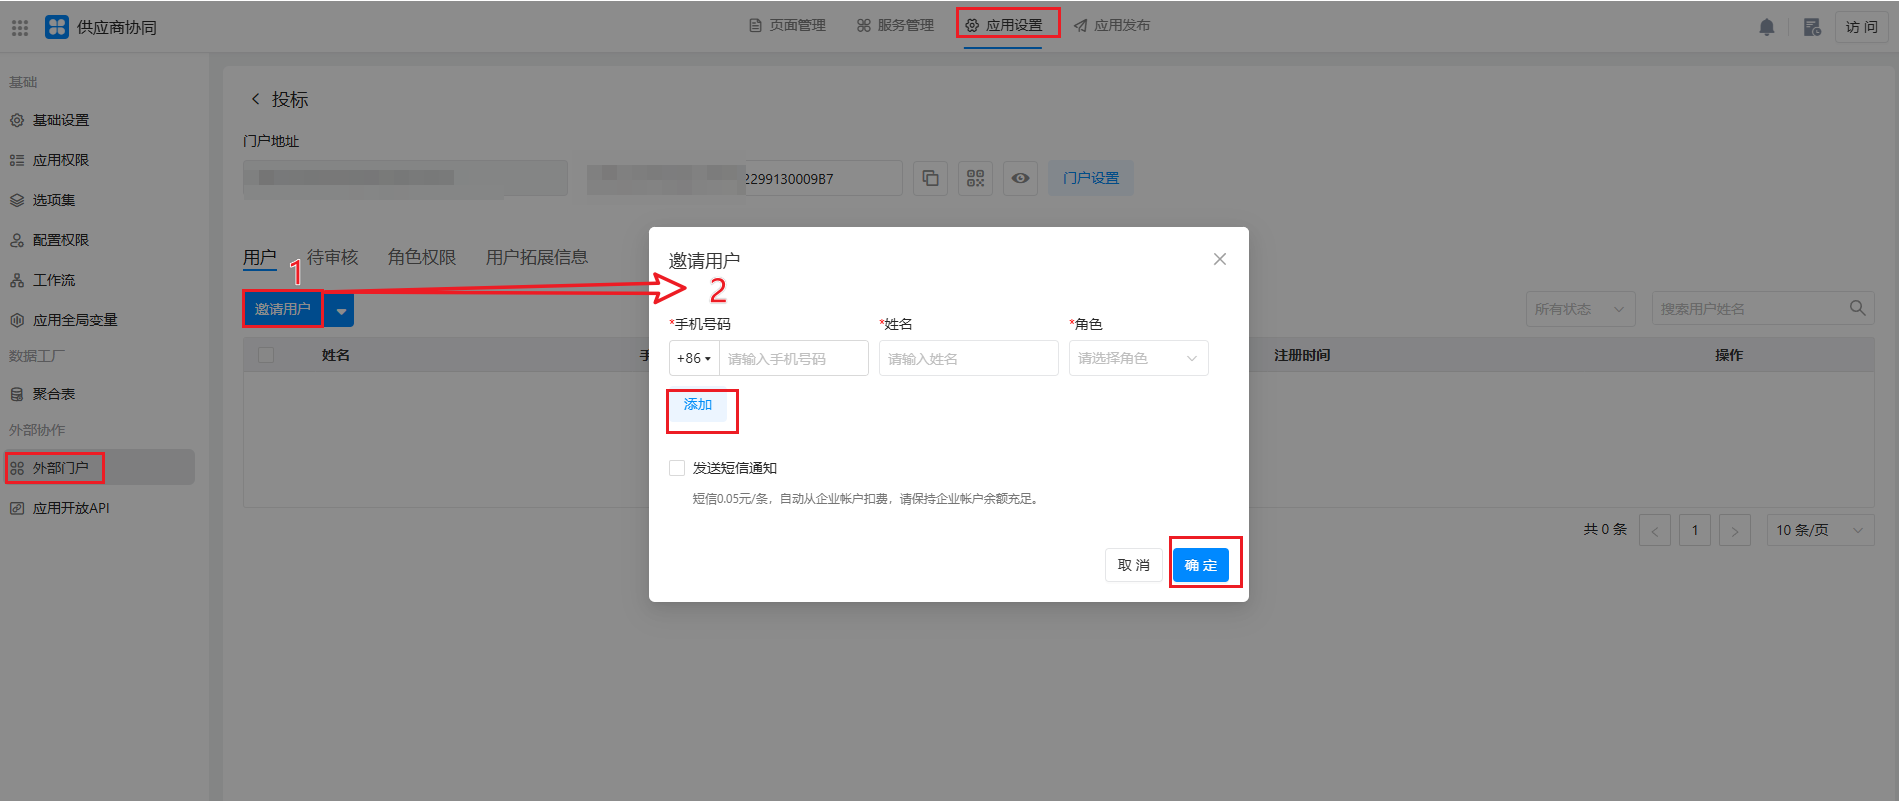Click the document settings icon near 访问
The height and width of the screenshot is (801, 1899).
[x=1812, y=27]
